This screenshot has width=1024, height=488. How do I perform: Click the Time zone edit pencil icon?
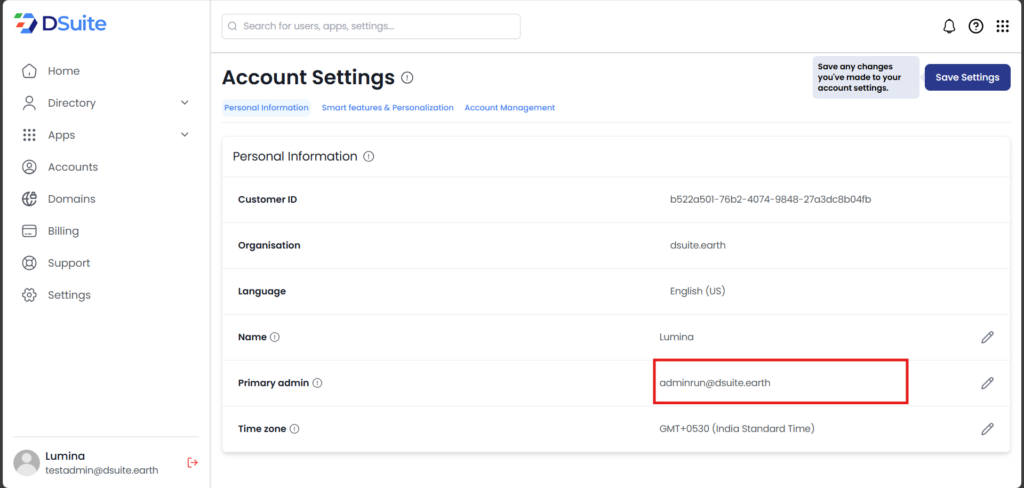987,429
